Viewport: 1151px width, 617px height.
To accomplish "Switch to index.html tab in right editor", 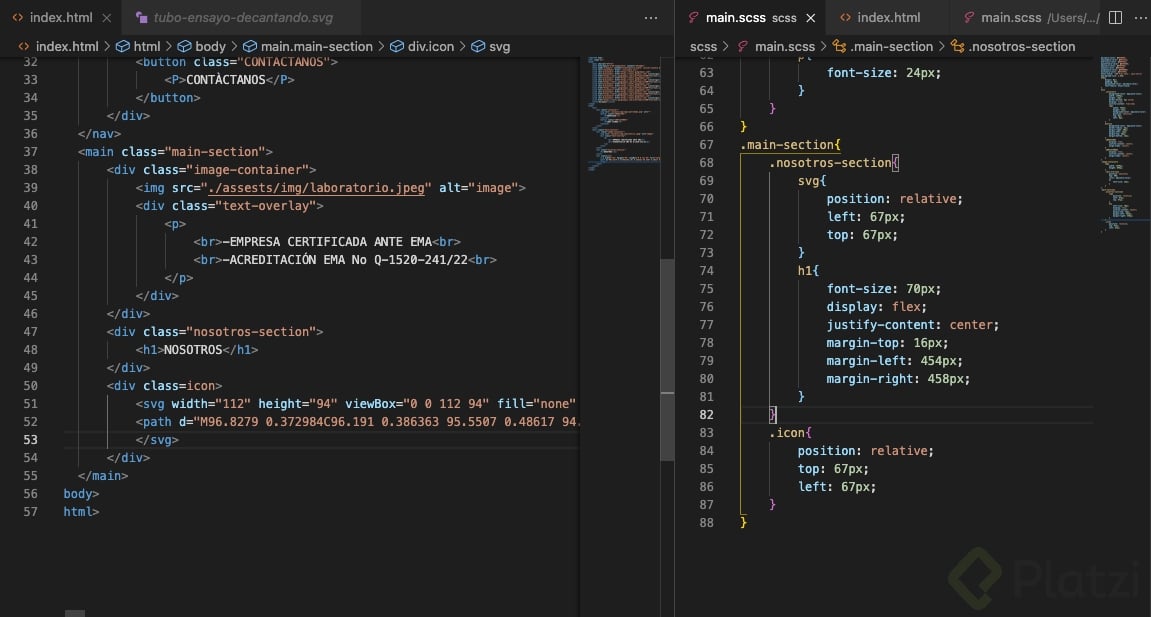I will coord(888,18).
